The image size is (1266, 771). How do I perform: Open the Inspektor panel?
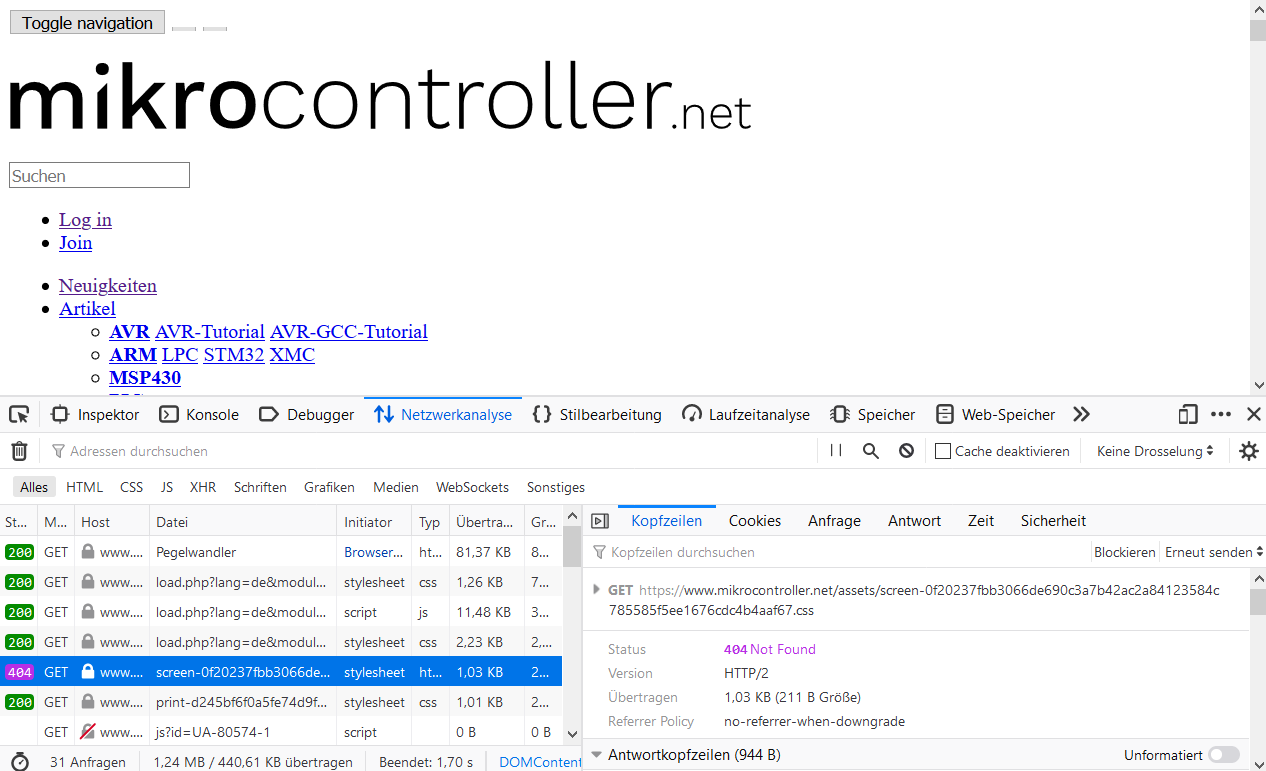(x=96, y=414)
